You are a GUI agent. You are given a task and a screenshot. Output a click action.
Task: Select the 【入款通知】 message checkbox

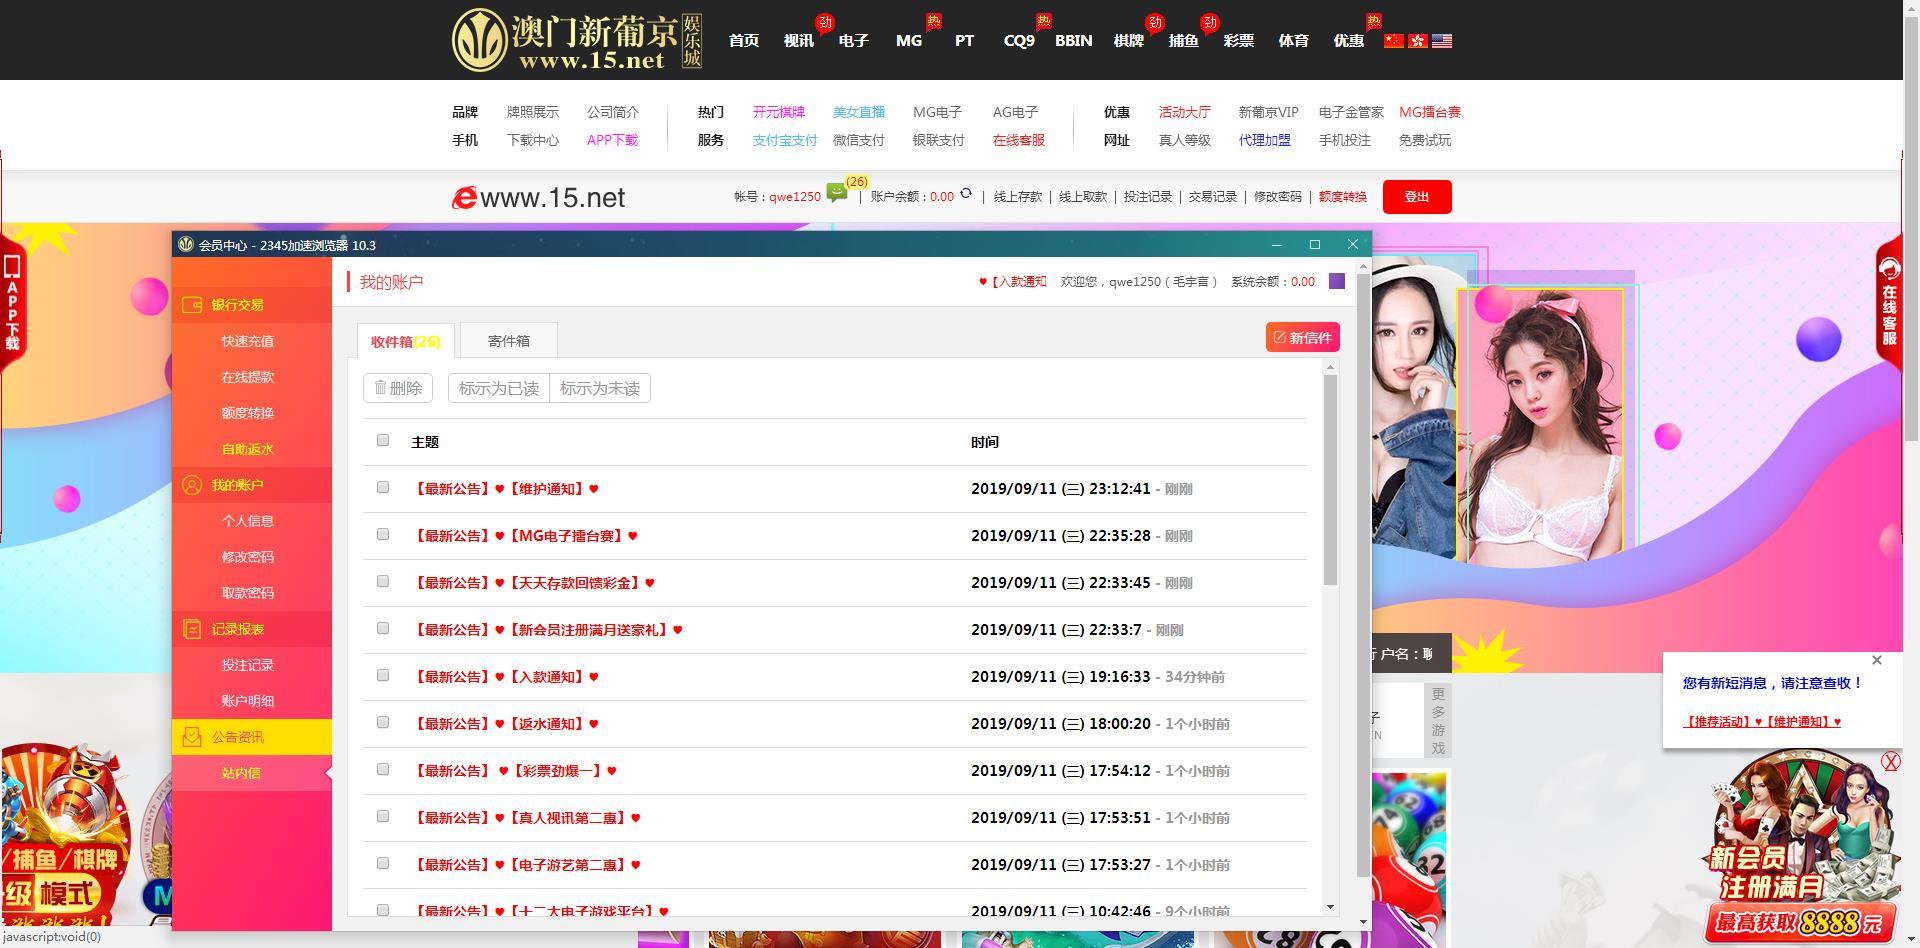(x=383, y=675)
